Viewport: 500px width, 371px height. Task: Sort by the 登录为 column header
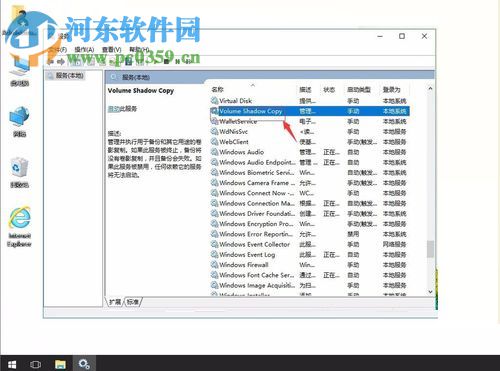click(391, 90)
